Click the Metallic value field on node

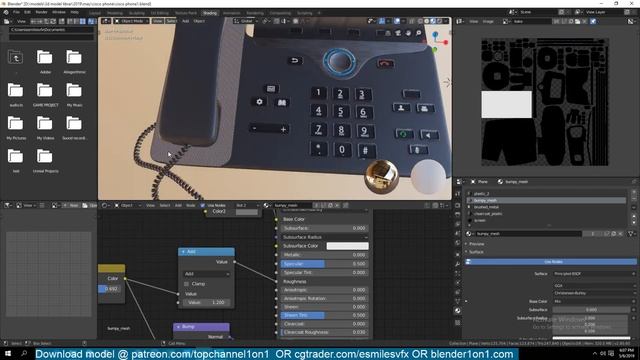324,255
